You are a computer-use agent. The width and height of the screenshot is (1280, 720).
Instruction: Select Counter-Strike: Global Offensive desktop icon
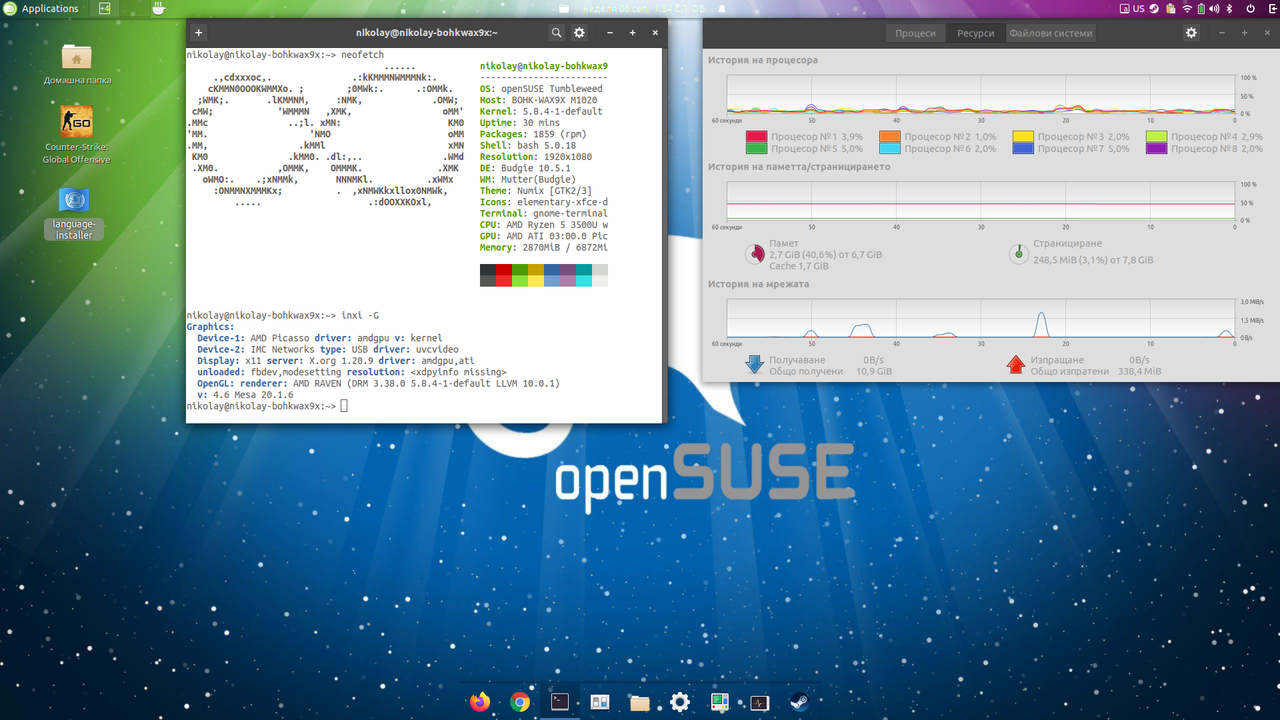[77, 135]
